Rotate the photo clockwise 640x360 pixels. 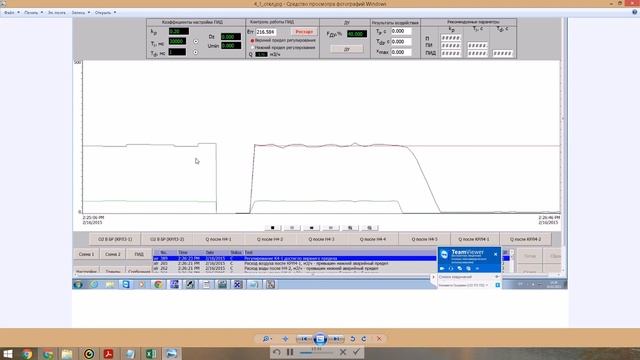[364, 339]
